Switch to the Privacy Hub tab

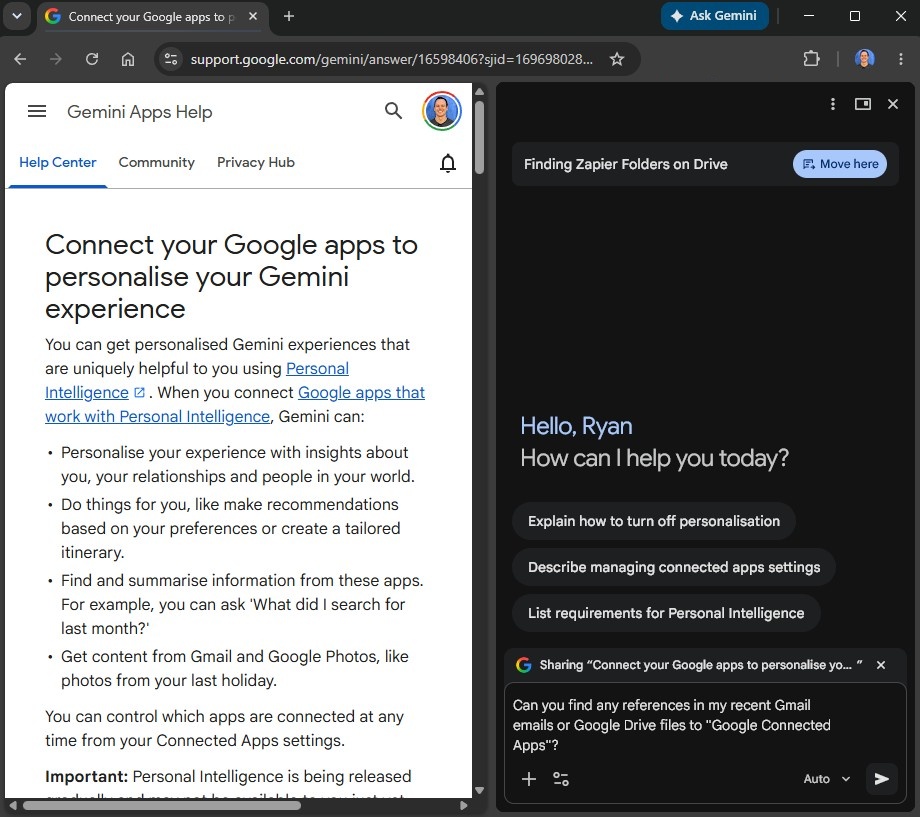pyautogui.click(x=256, y=163)
